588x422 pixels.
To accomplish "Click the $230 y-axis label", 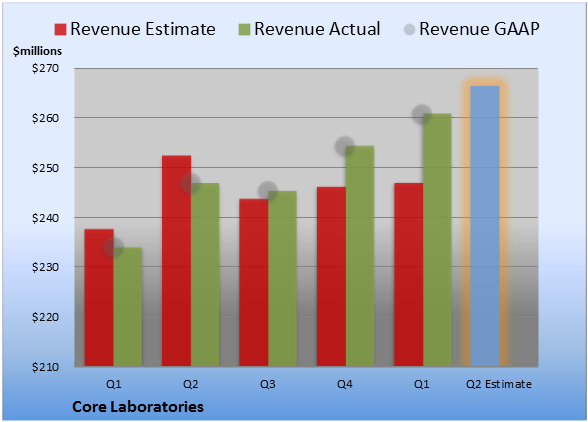I will (45, 267).
